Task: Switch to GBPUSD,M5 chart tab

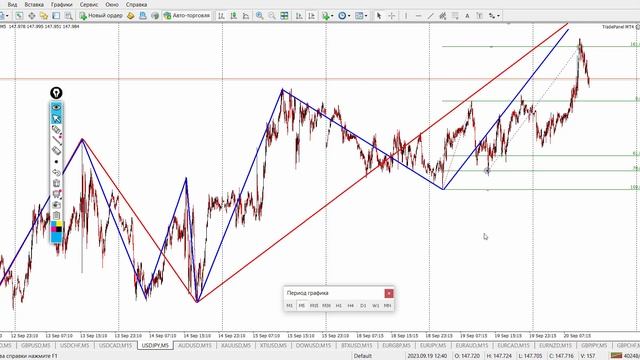Action: (36, 345)
